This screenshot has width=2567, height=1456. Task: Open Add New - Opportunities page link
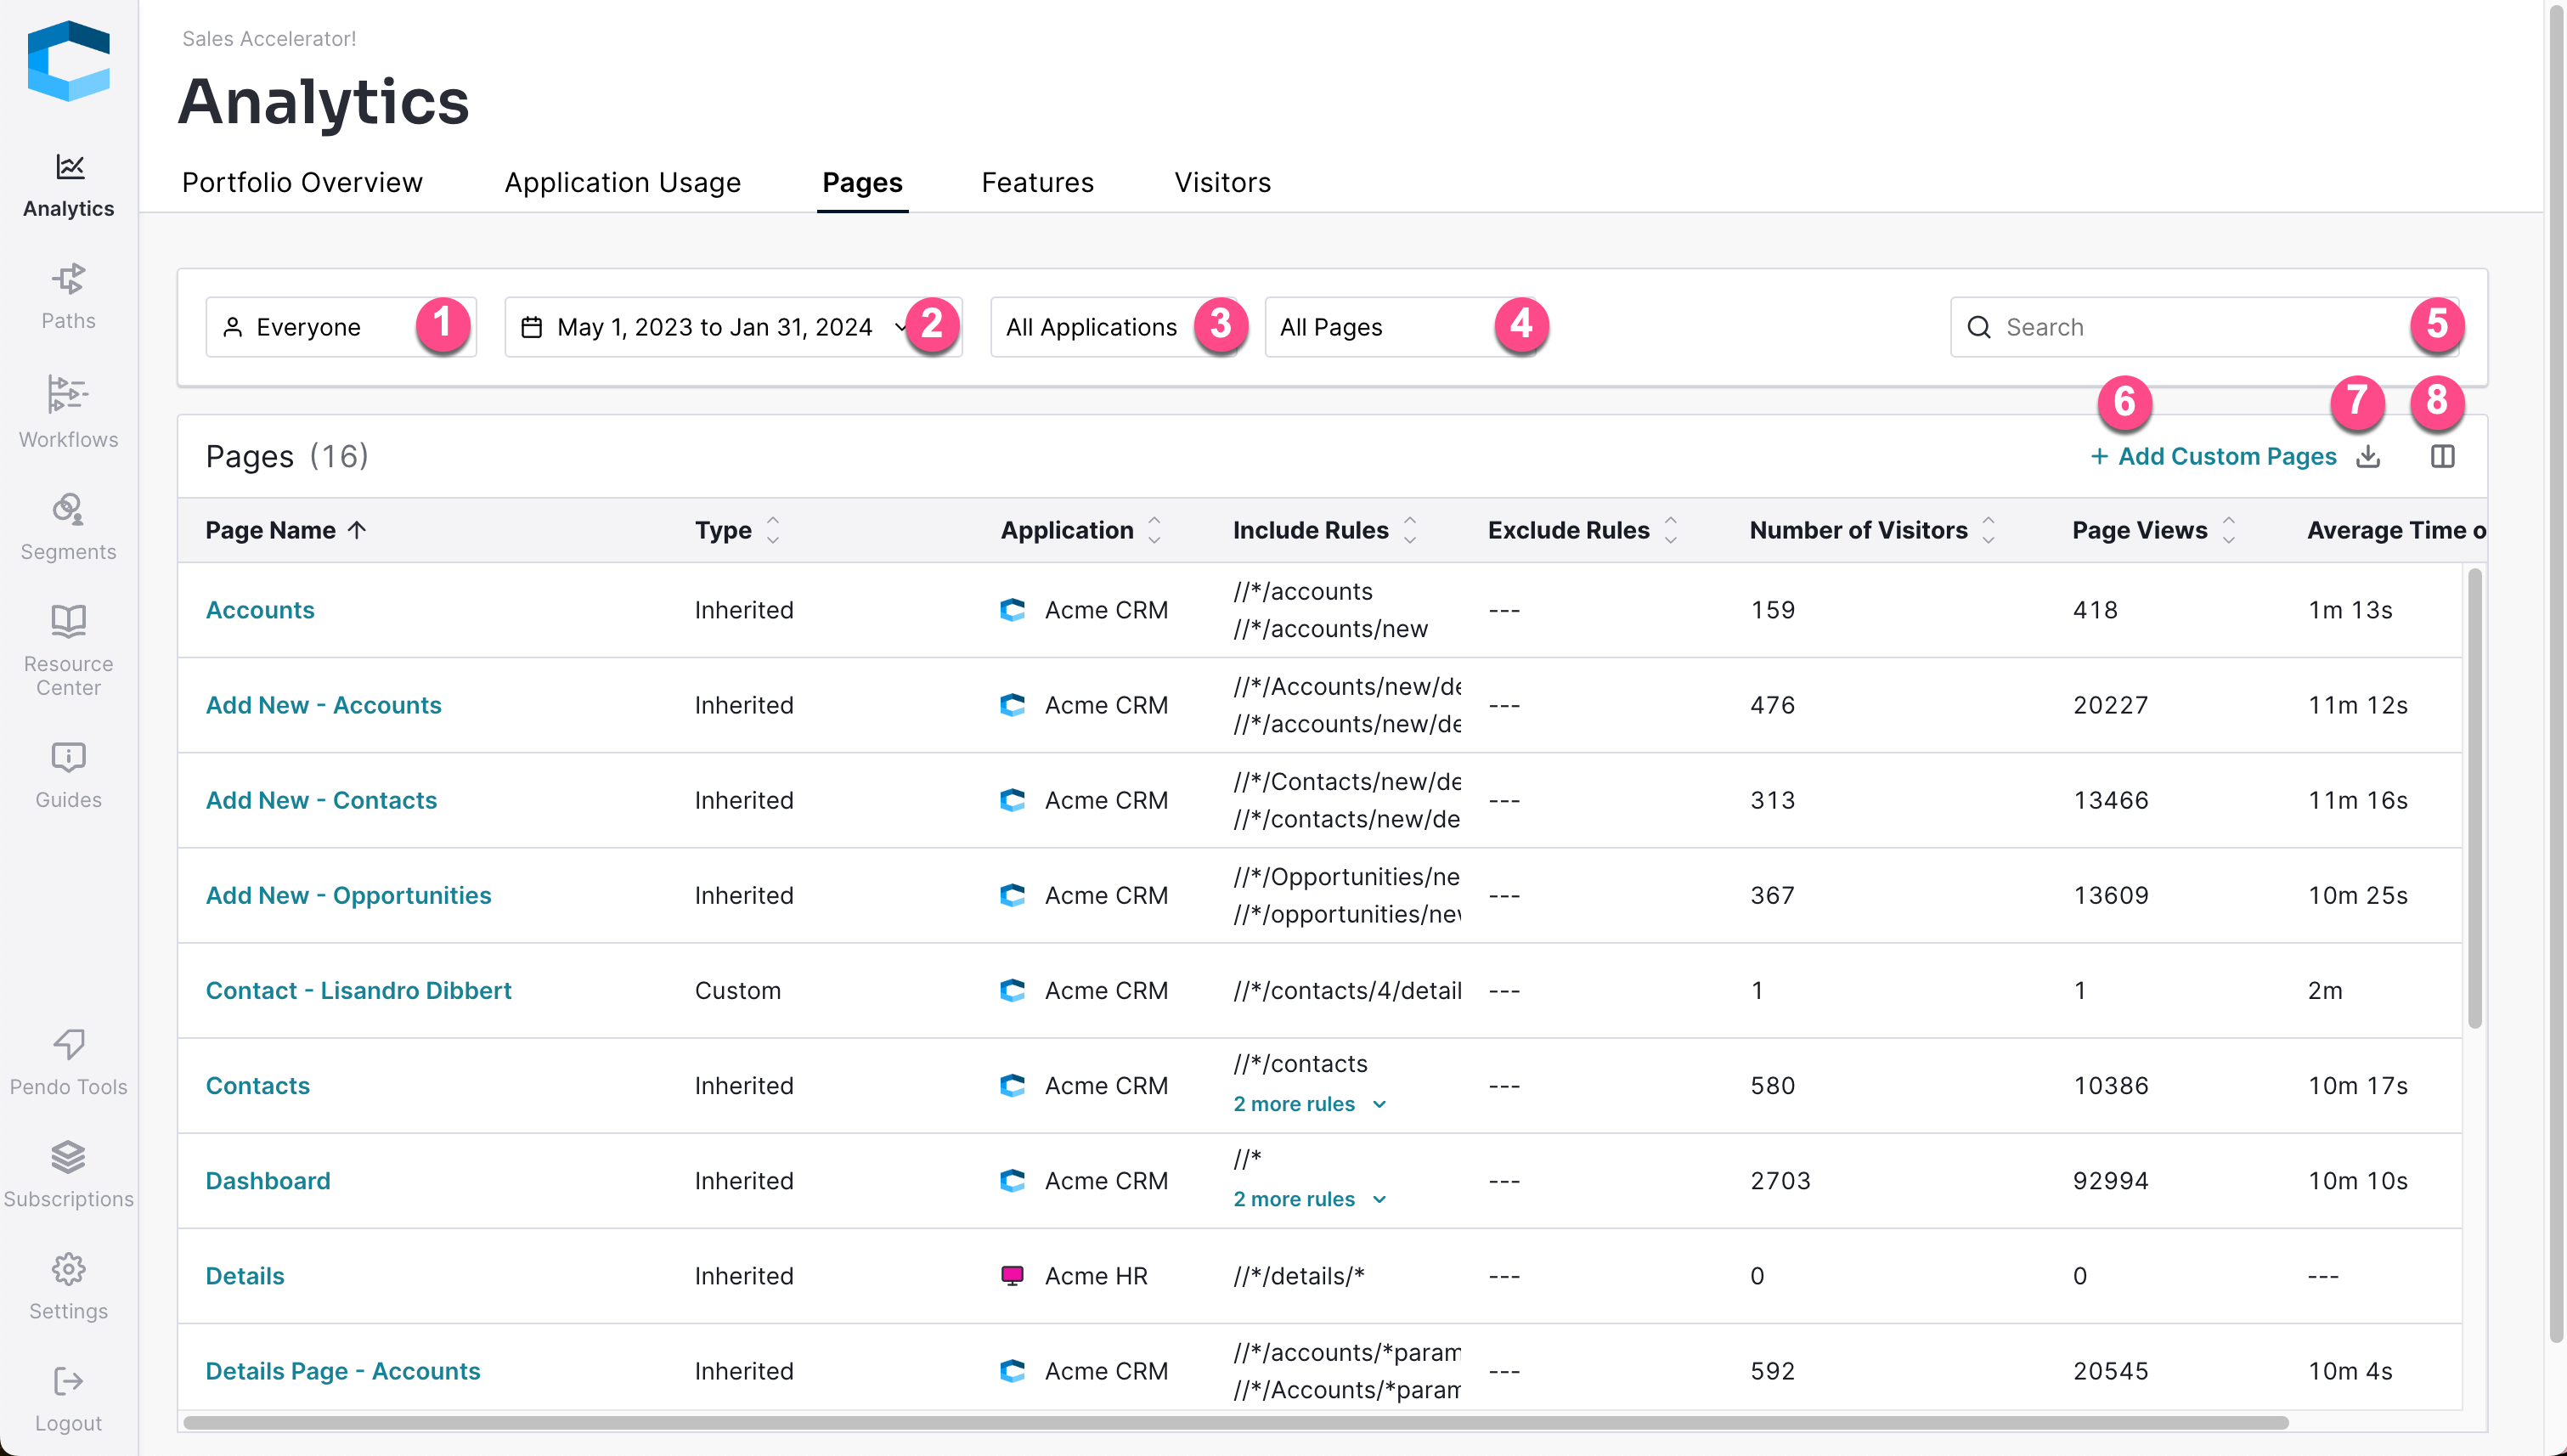point(348,895)
